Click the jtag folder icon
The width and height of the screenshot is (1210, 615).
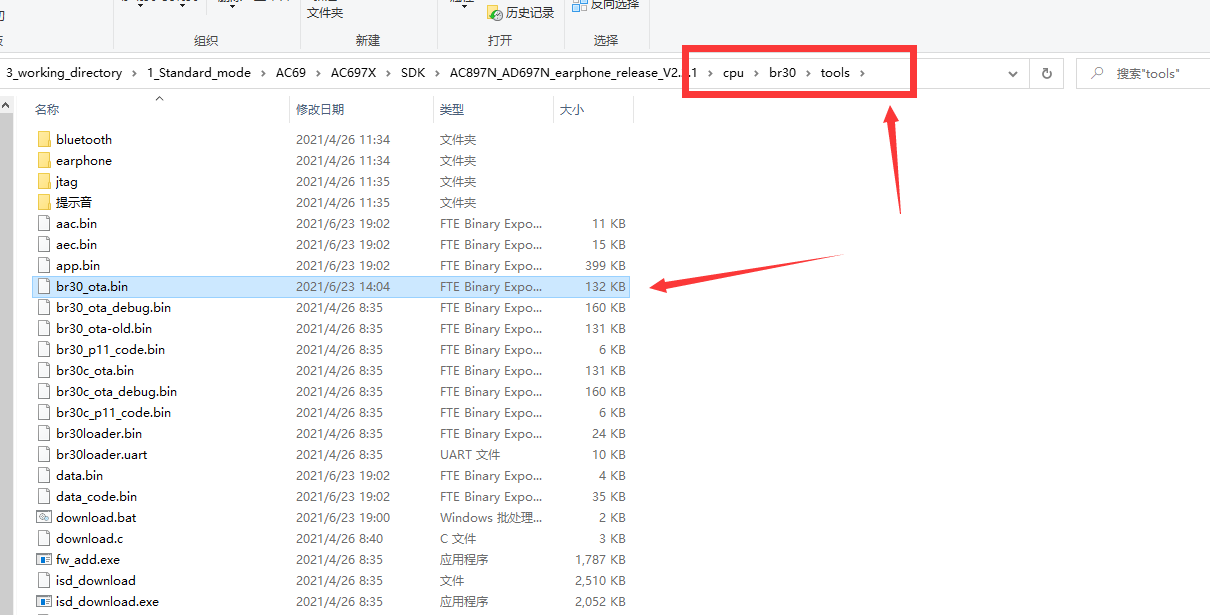(43, 181)
